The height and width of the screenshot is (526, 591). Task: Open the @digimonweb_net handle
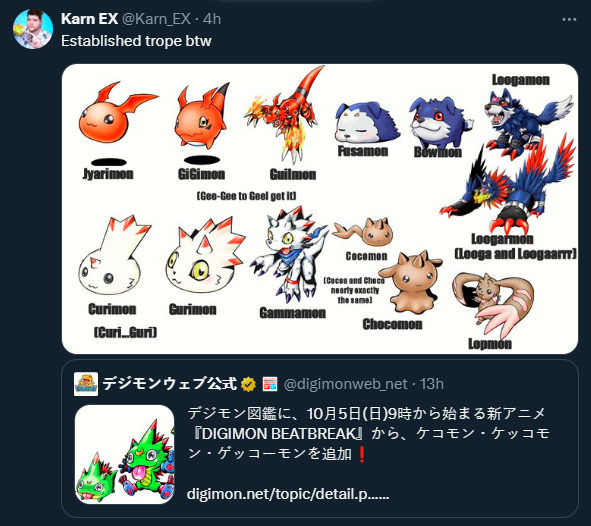(345, 384)
